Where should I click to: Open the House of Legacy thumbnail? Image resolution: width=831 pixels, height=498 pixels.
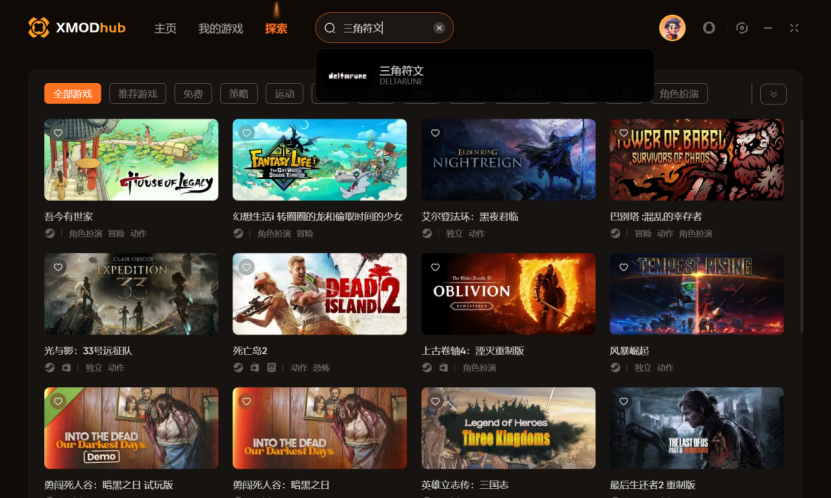click(131, 159)
